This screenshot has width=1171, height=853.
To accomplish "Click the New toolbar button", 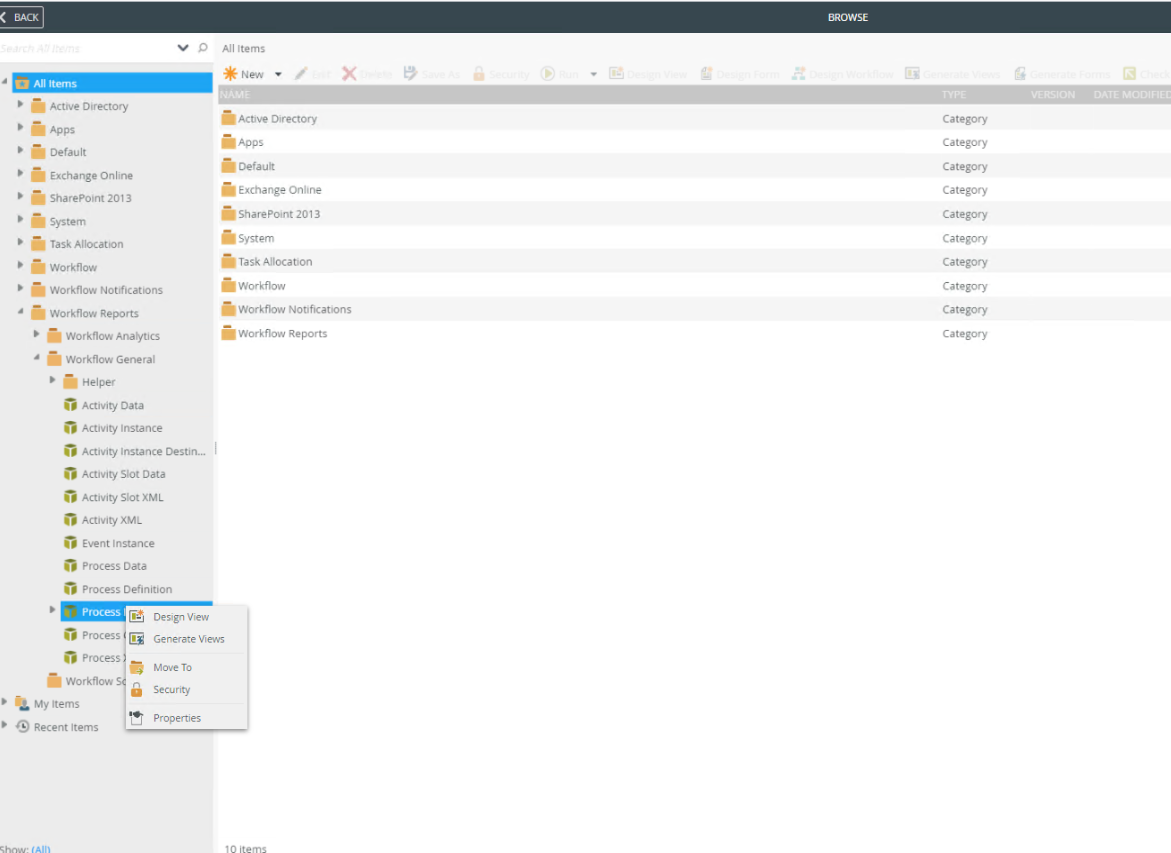I will [244, 74].
